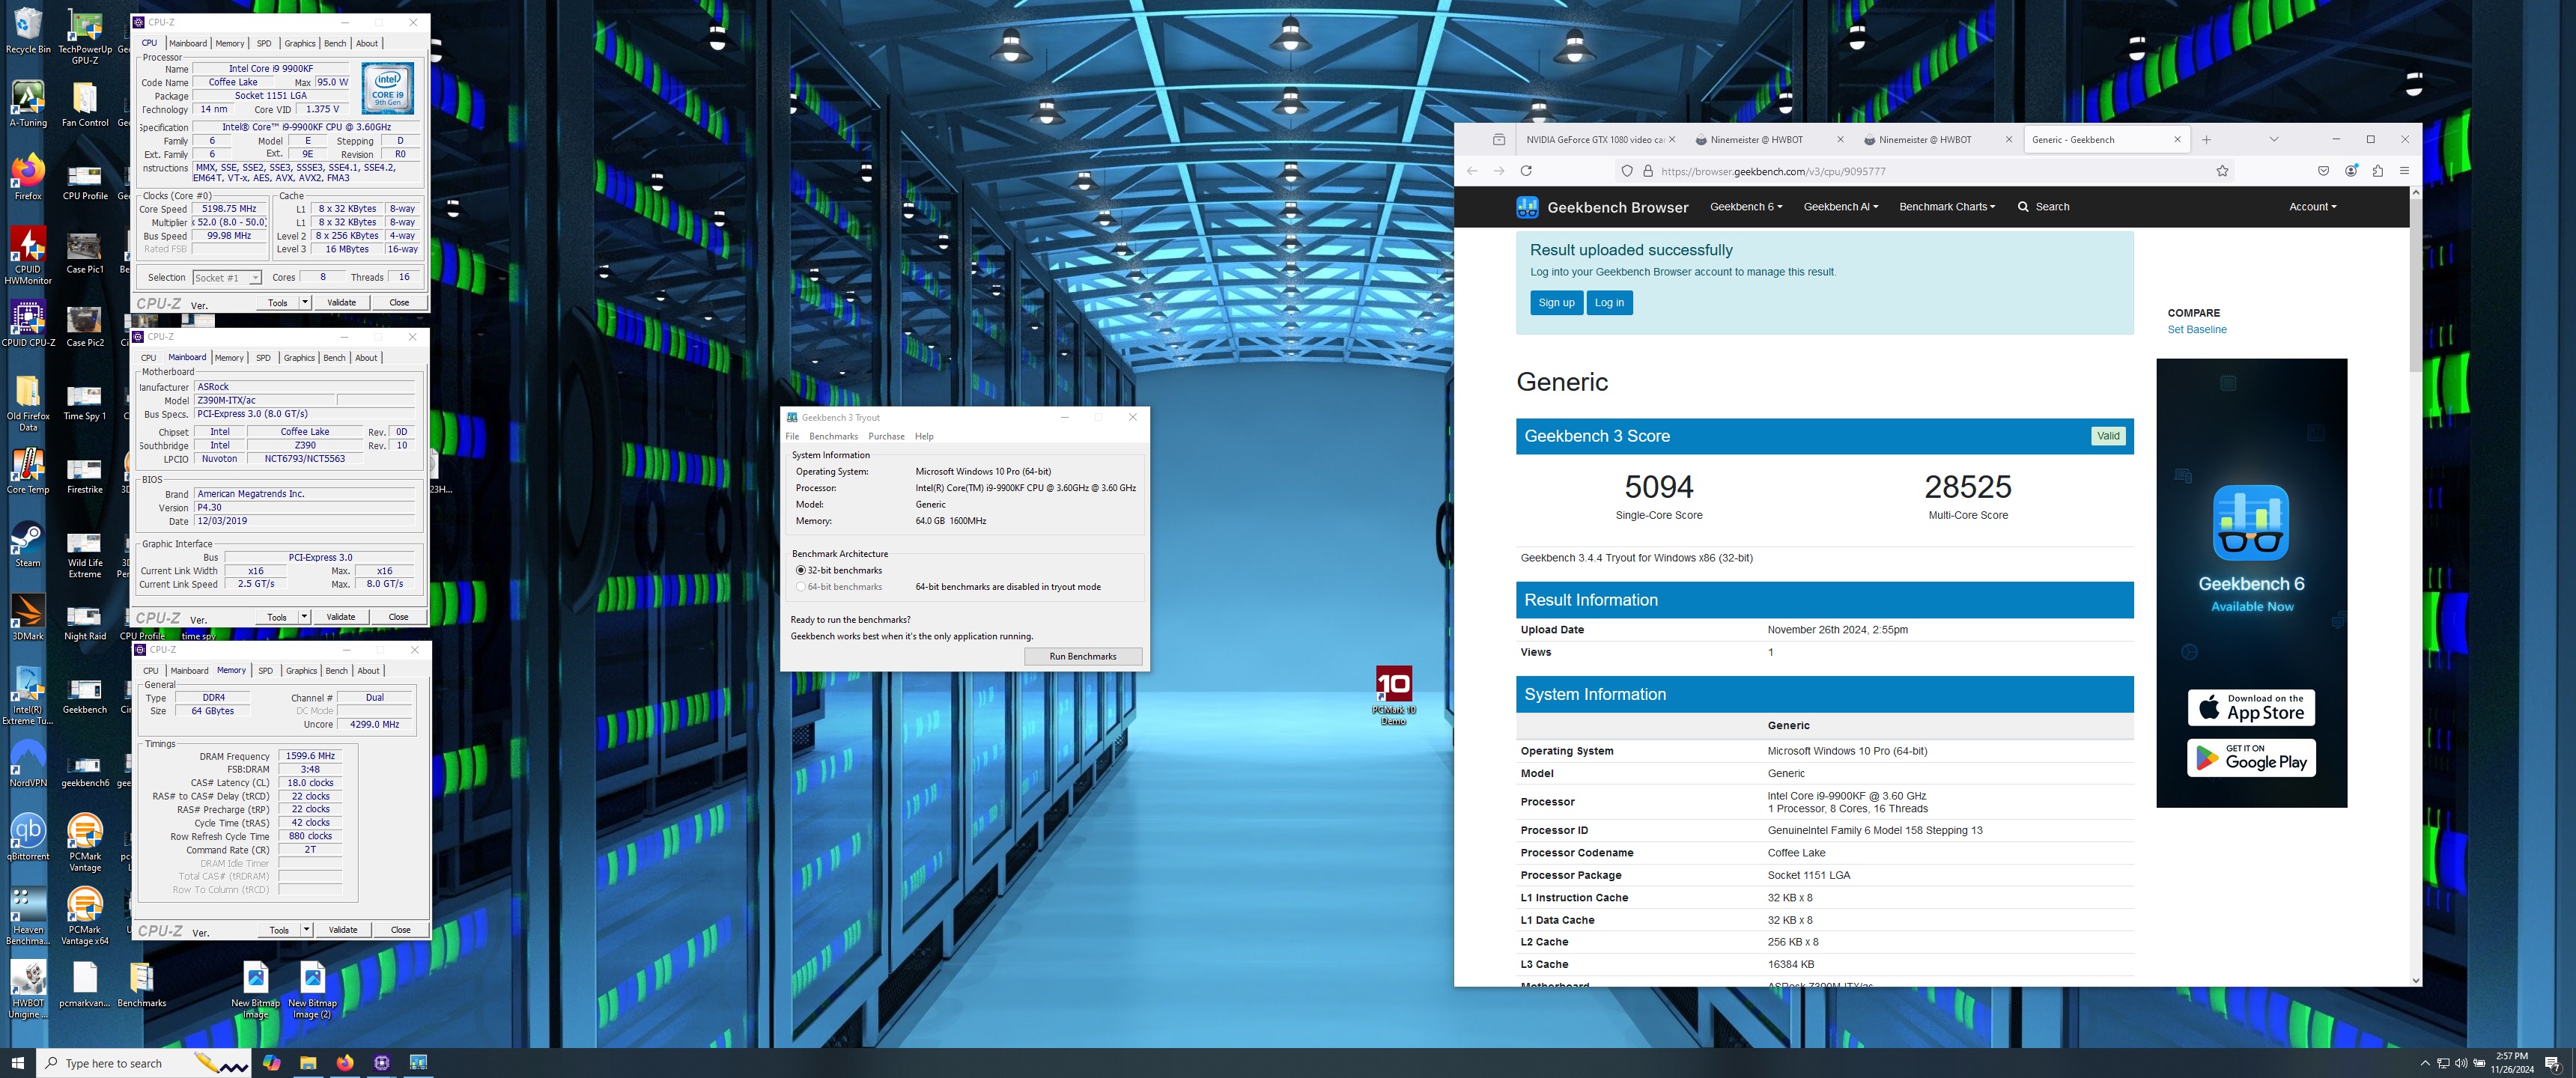The image size is (2576, 1078).
Task: Click the CPU-Z icon in the taskbar
Action: coord(382,1063)
